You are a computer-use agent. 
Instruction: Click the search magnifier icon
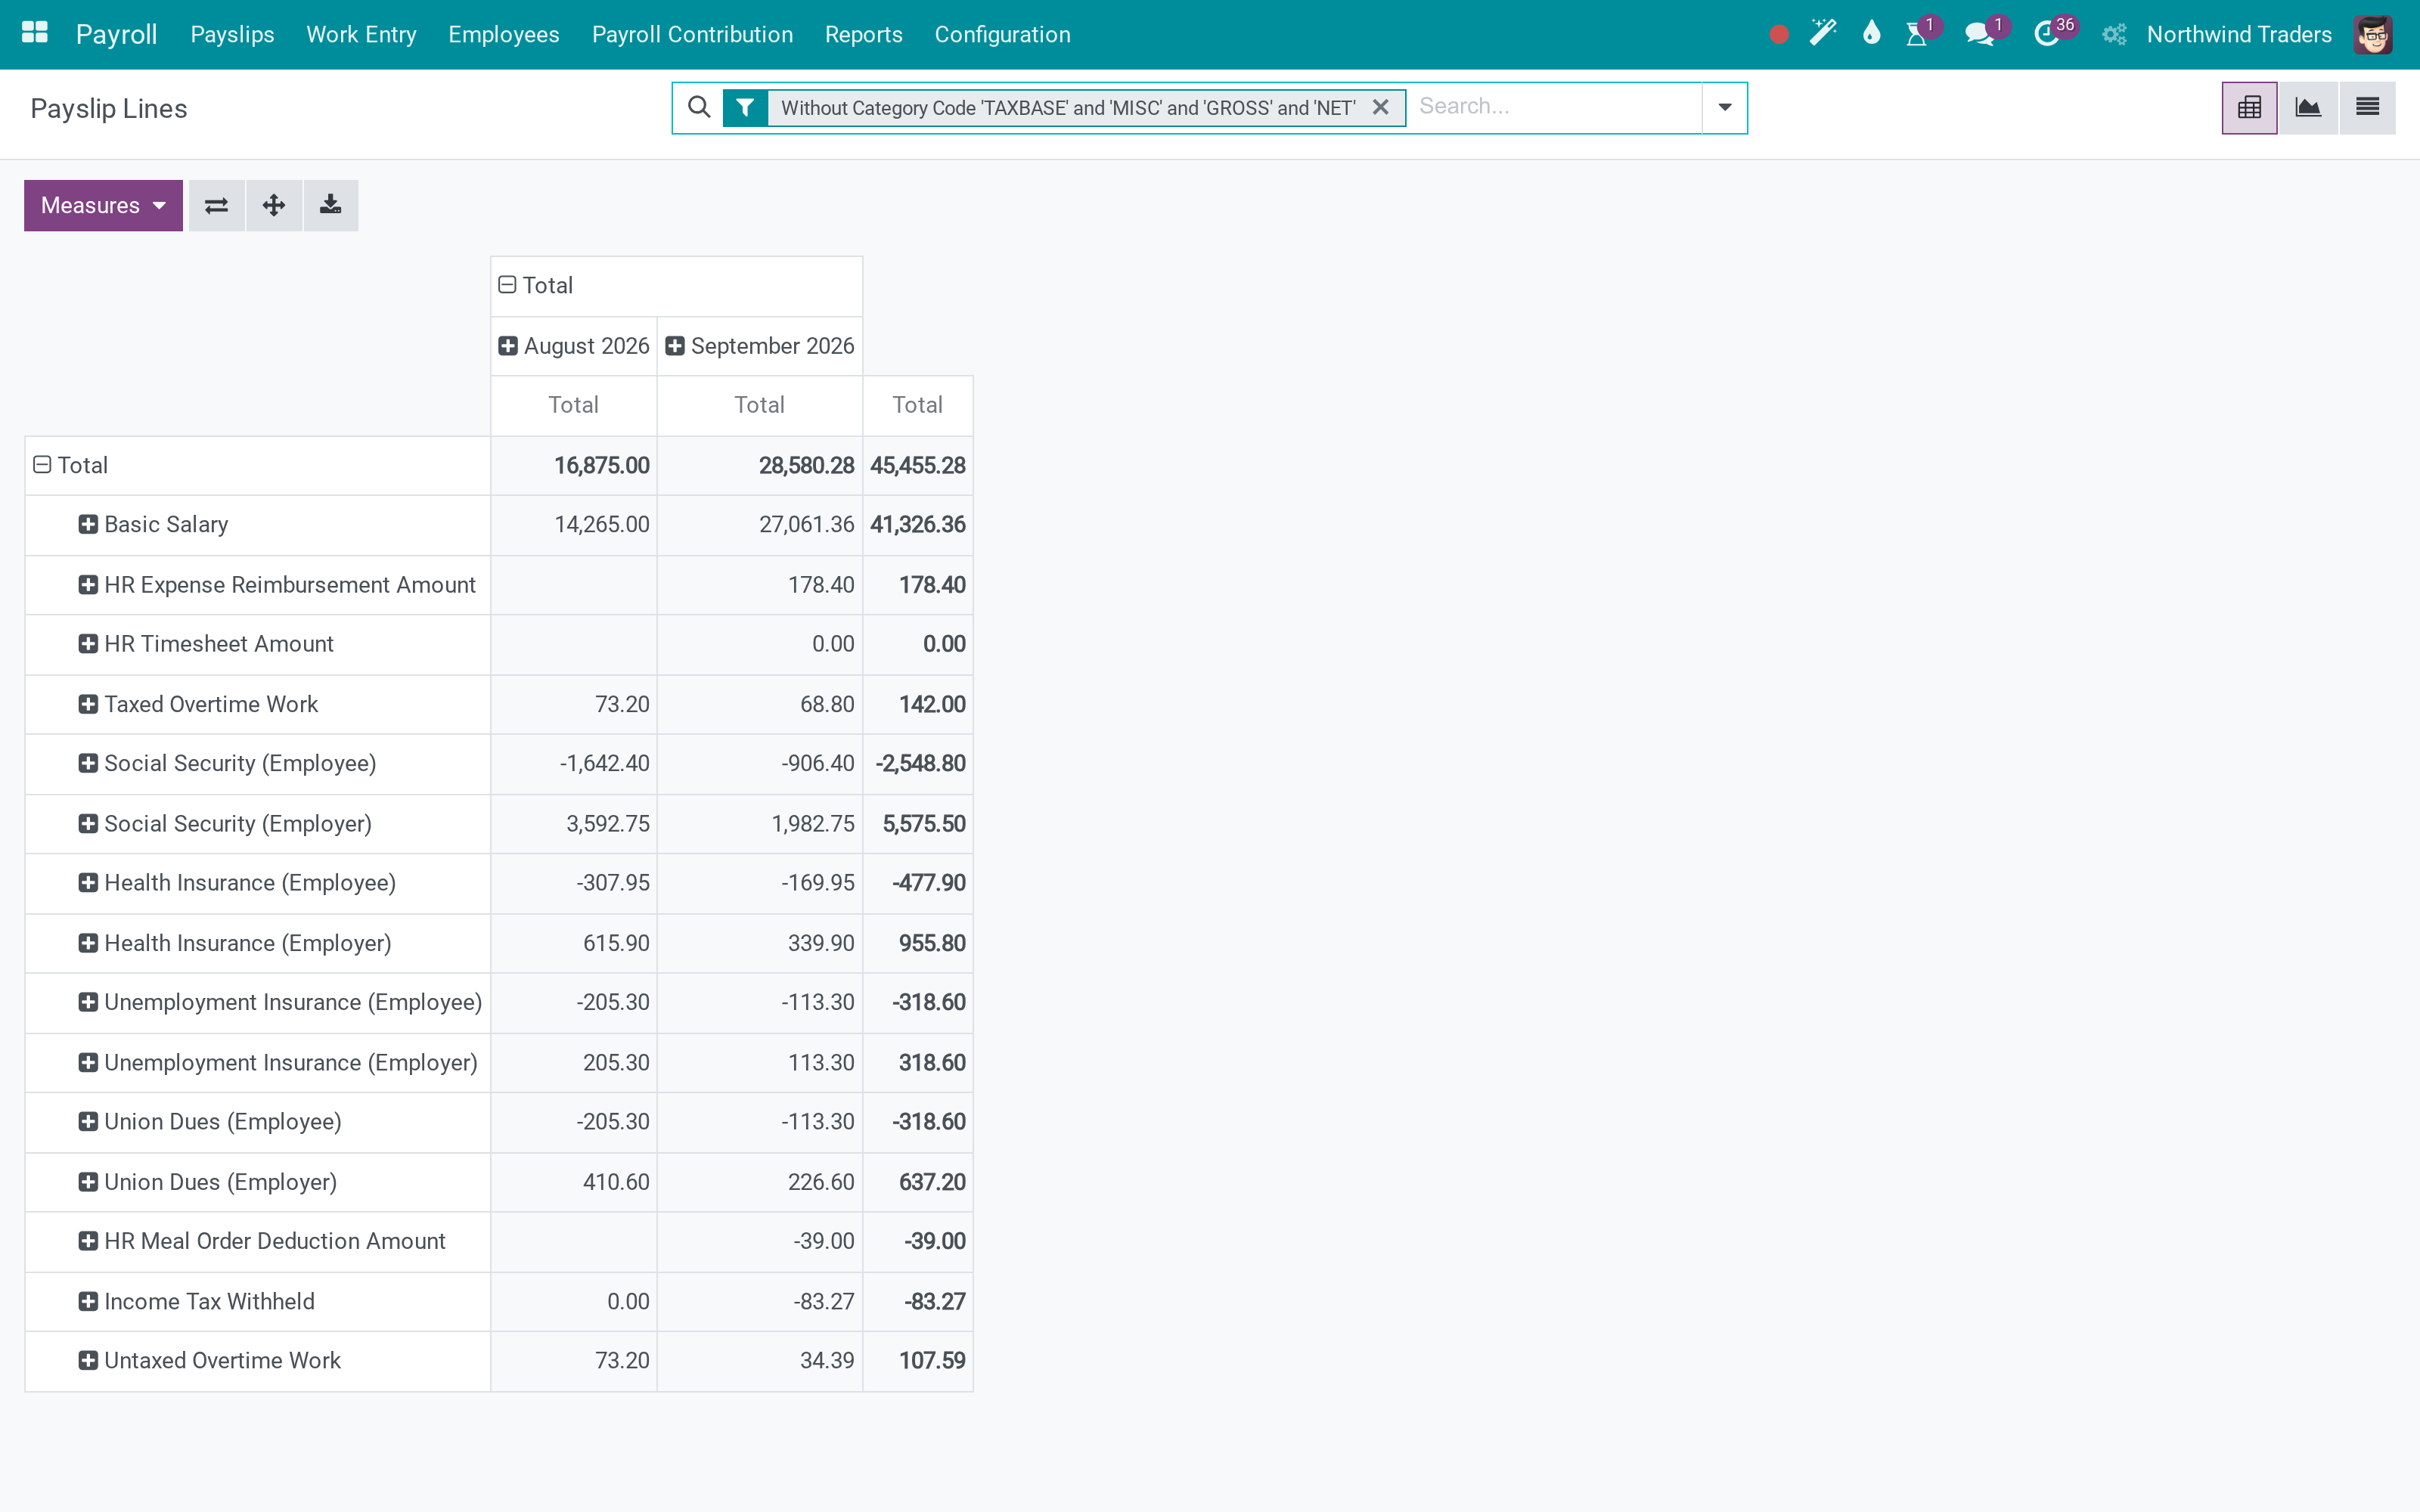click(x=700, y=107)
